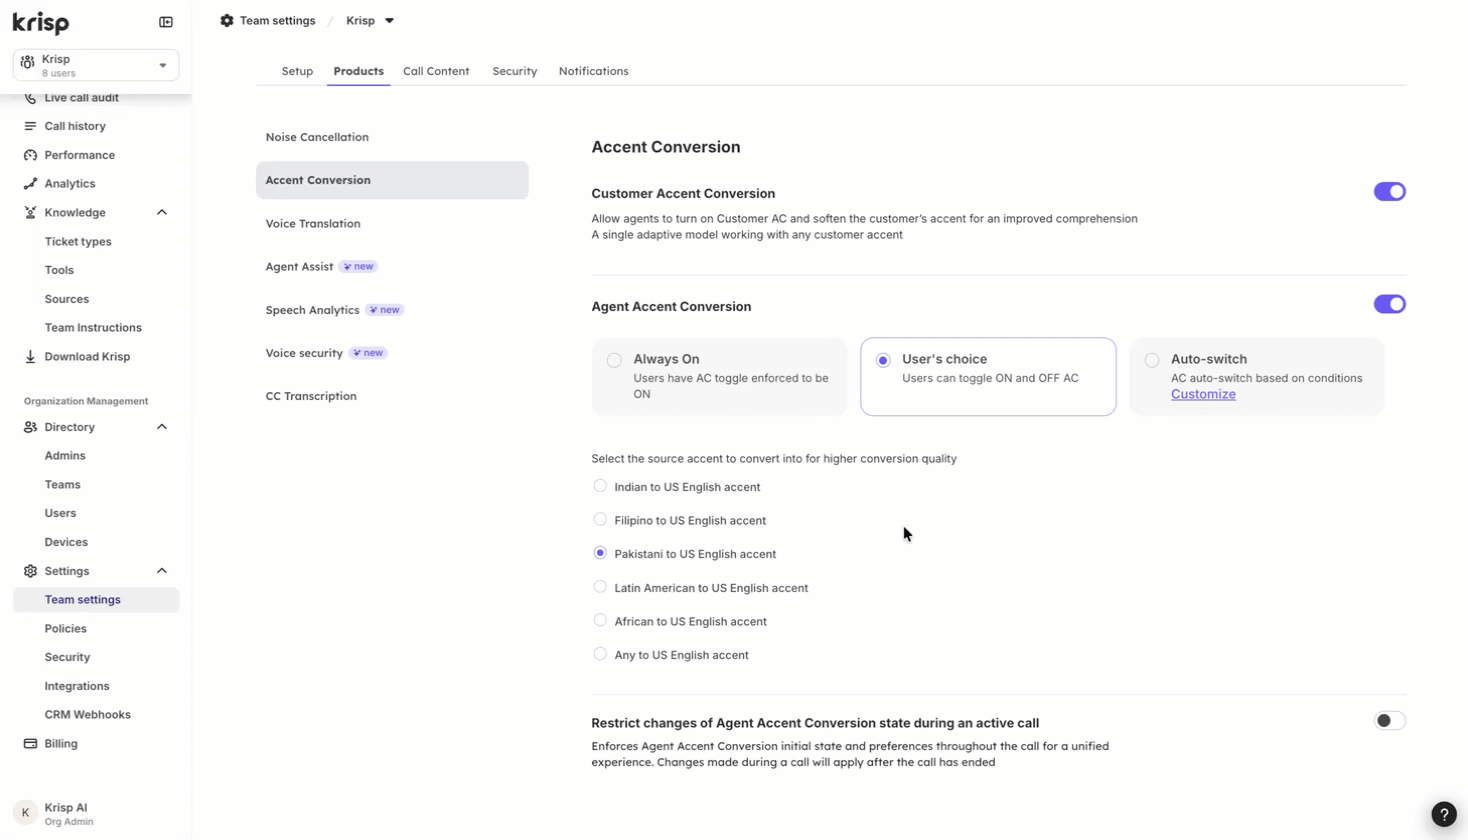Click the Live call audit phone icon
The height and width of the screenshot is (840, 1468).
(x=30, y=98)
